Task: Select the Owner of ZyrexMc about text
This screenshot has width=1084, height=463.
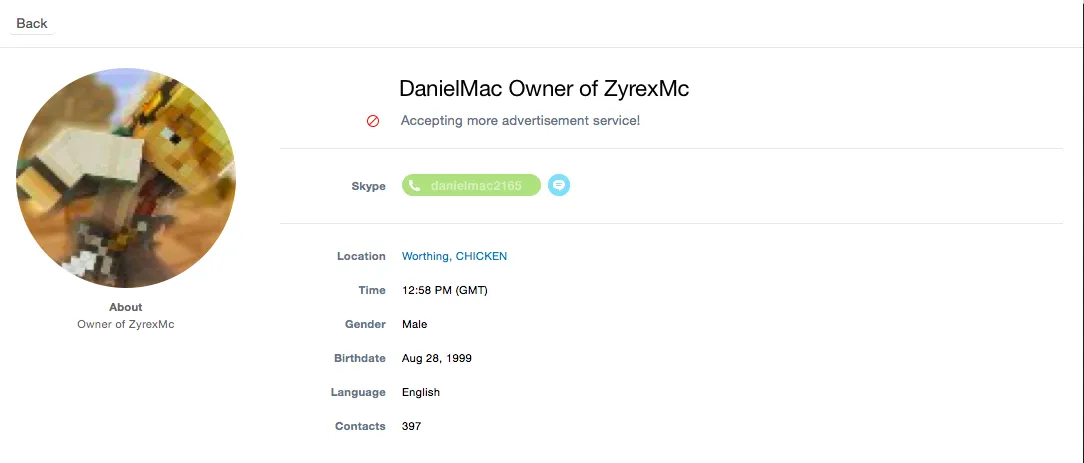Action: point(126,324)
